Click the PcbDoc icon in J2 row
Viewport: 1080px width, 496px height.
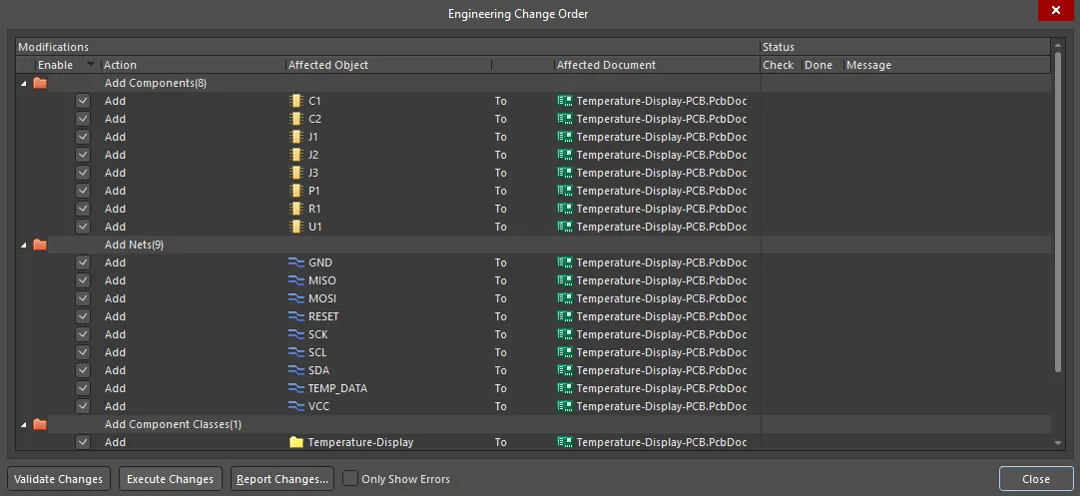click(565, 154)
